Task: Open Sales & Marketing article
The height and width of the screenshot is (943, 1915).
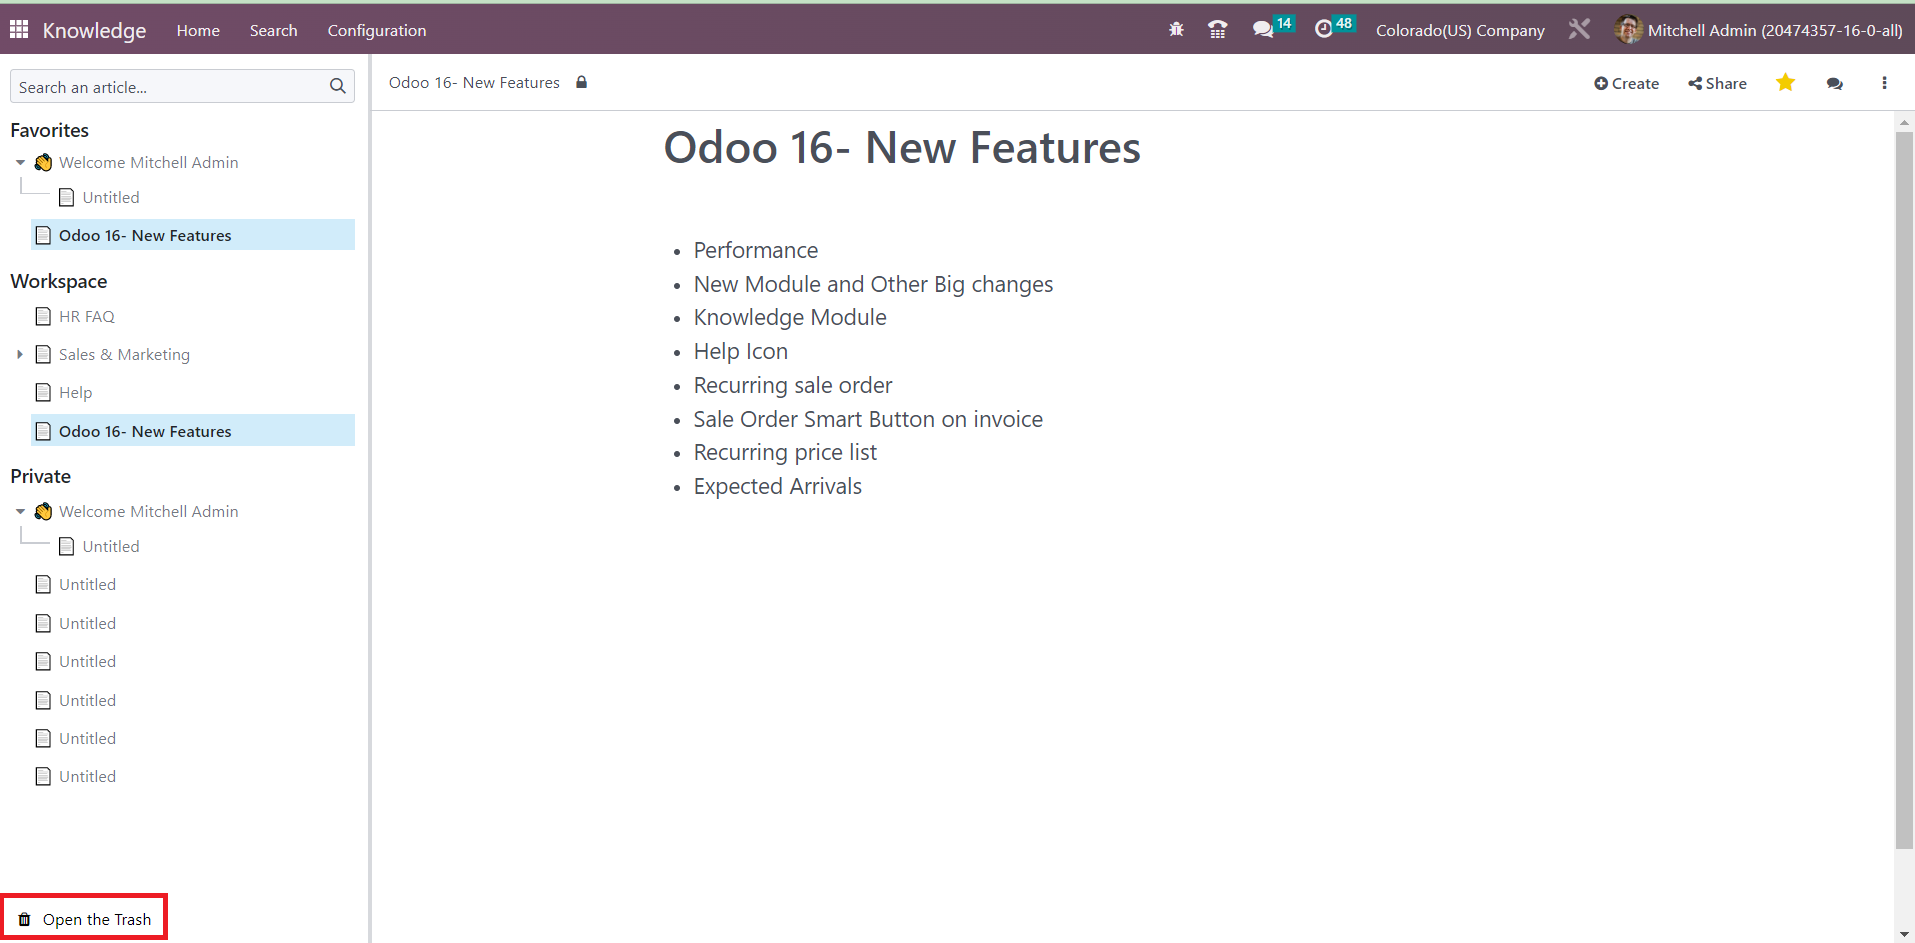Action: tap(124, 354)
